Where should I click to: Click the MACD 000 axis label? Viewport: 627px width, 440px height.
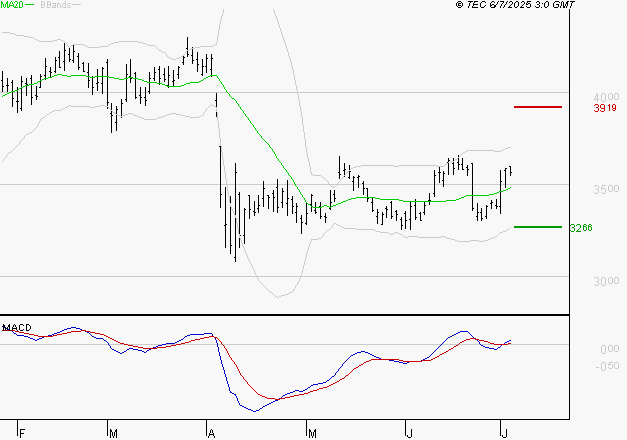point(610,349)
